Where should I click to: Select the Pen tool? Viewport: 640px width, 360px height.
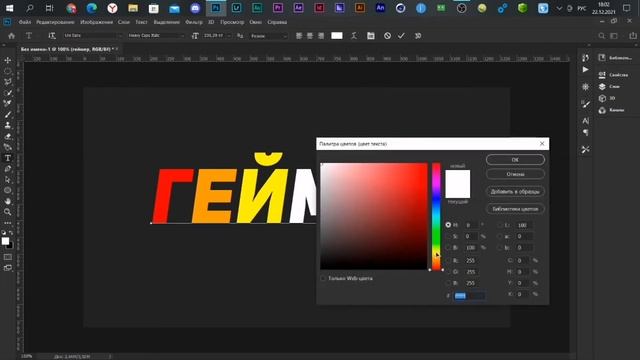(x=7, y=169)
